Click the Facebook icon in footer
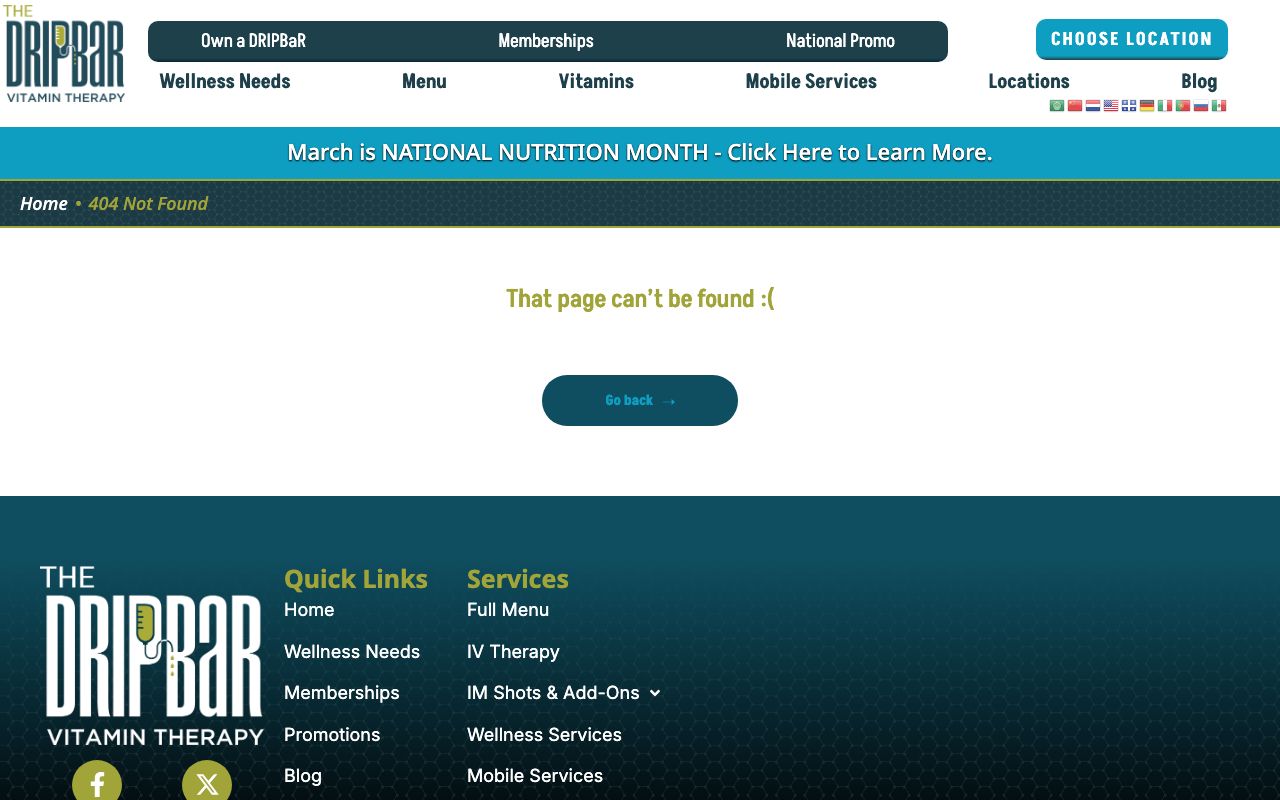The height and width of the screenshot is (800, 1280). 97,783
